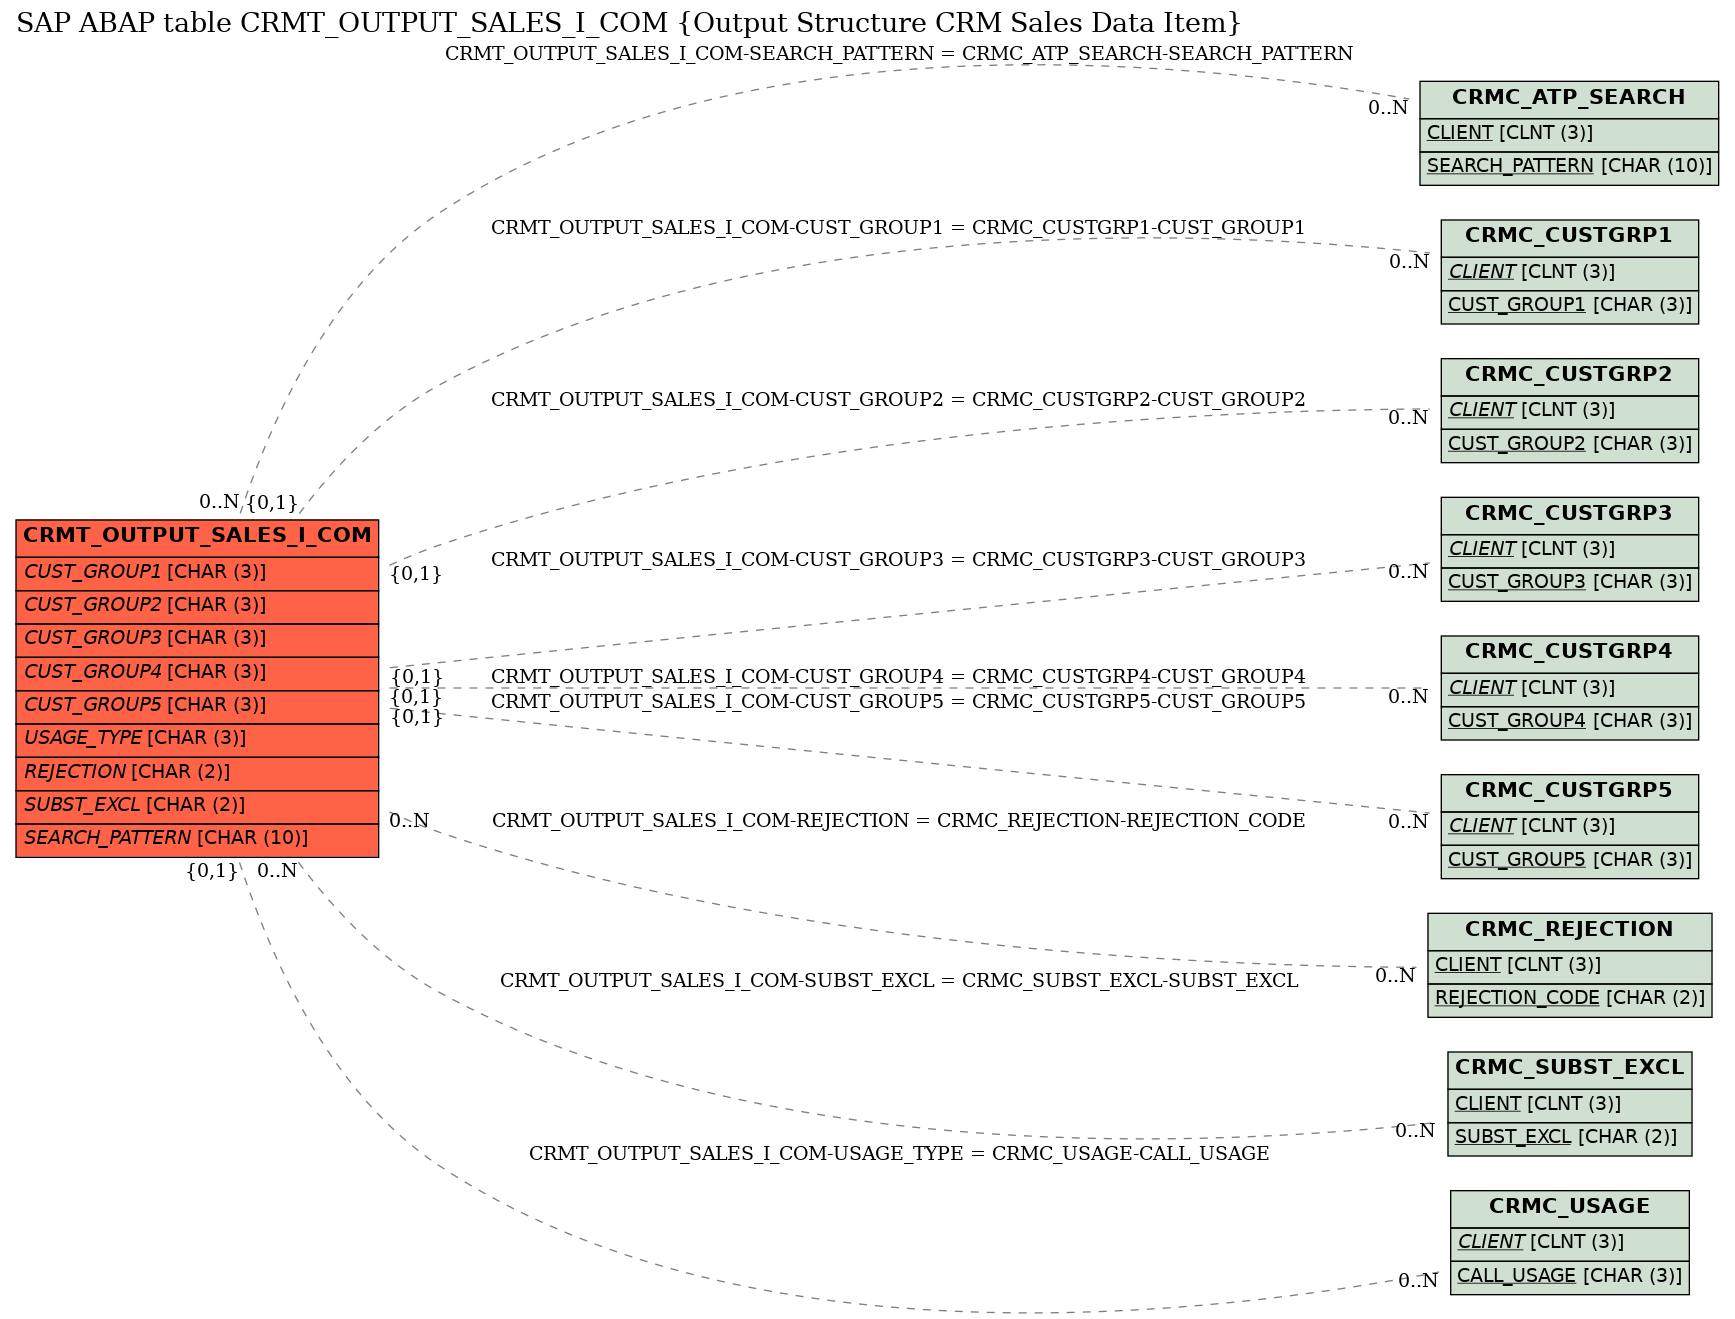Open the CRMC_CUSTGRP2 table header

click(1569, 376)
